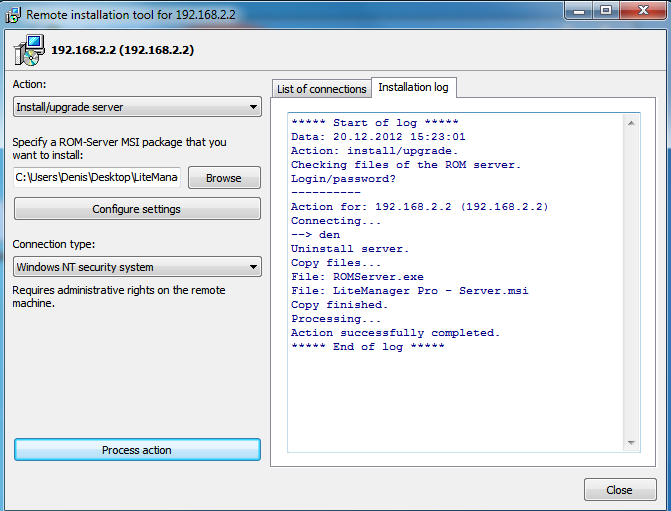Click the log line 'Action: install/upgrade.'
671x511 pixels.
coord(374,151)
